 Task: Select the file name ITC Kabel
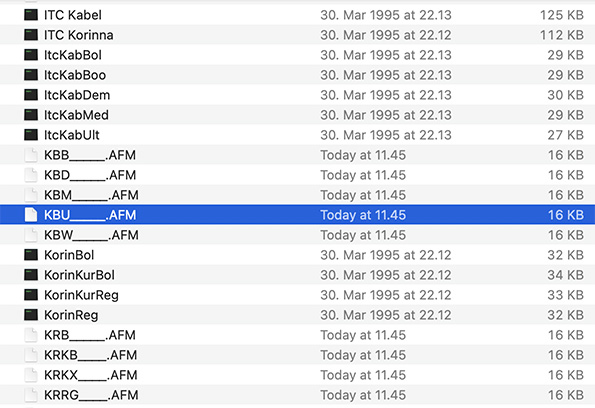[73, 15]
